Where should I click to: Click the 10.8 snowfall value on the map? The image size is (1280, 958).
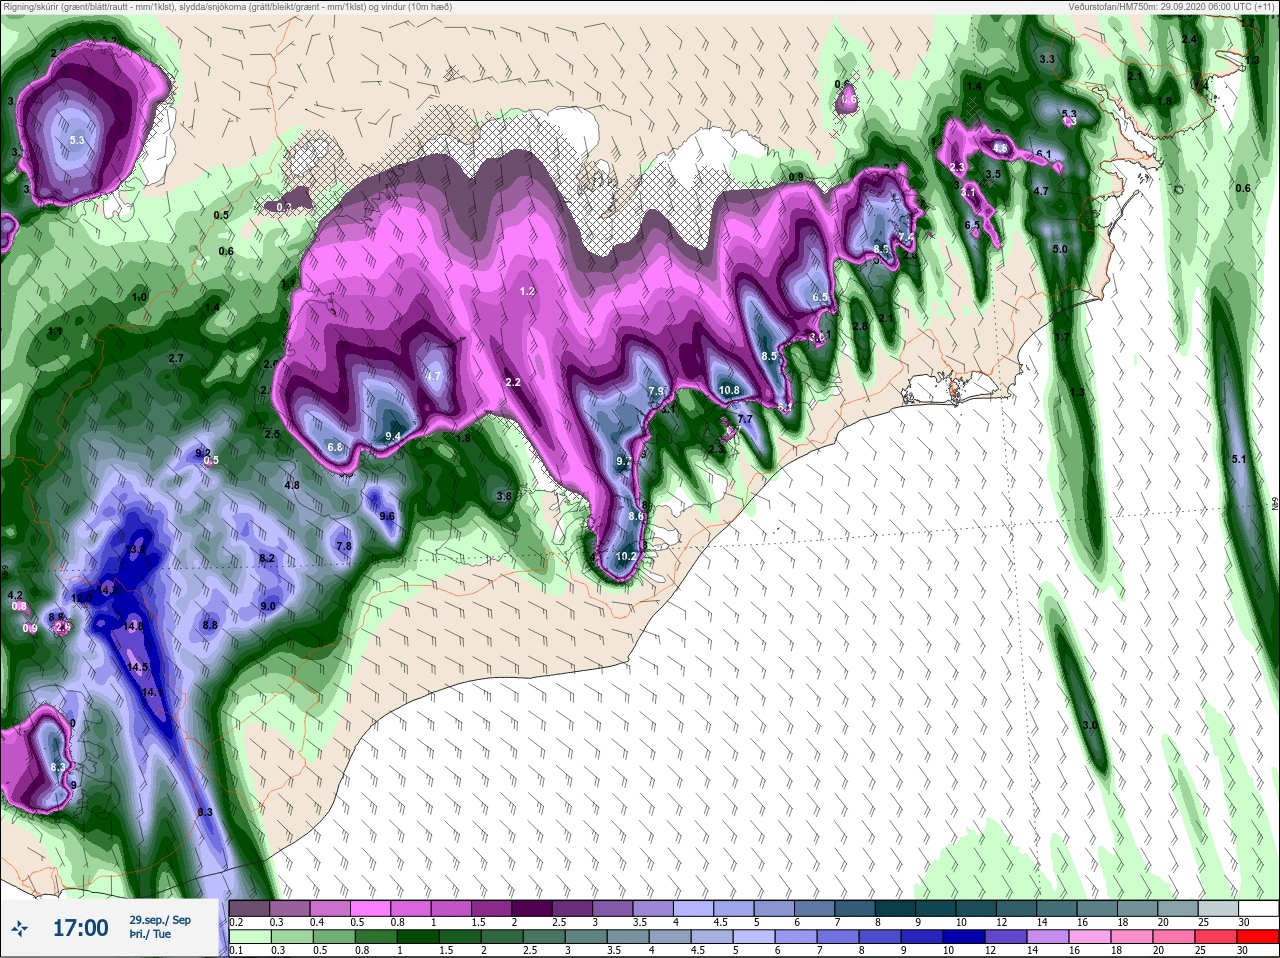(729, 390)
